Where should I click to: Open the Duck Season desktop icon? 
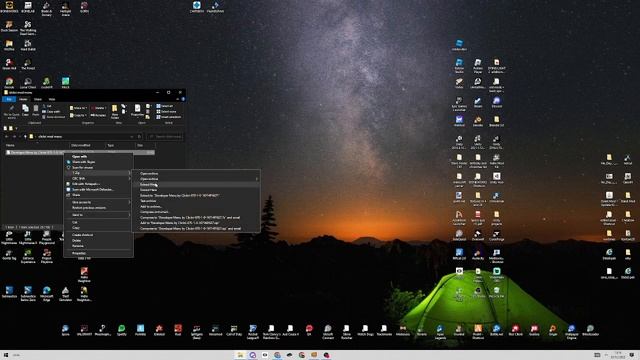pyautogui.click(x=9, y=27)
